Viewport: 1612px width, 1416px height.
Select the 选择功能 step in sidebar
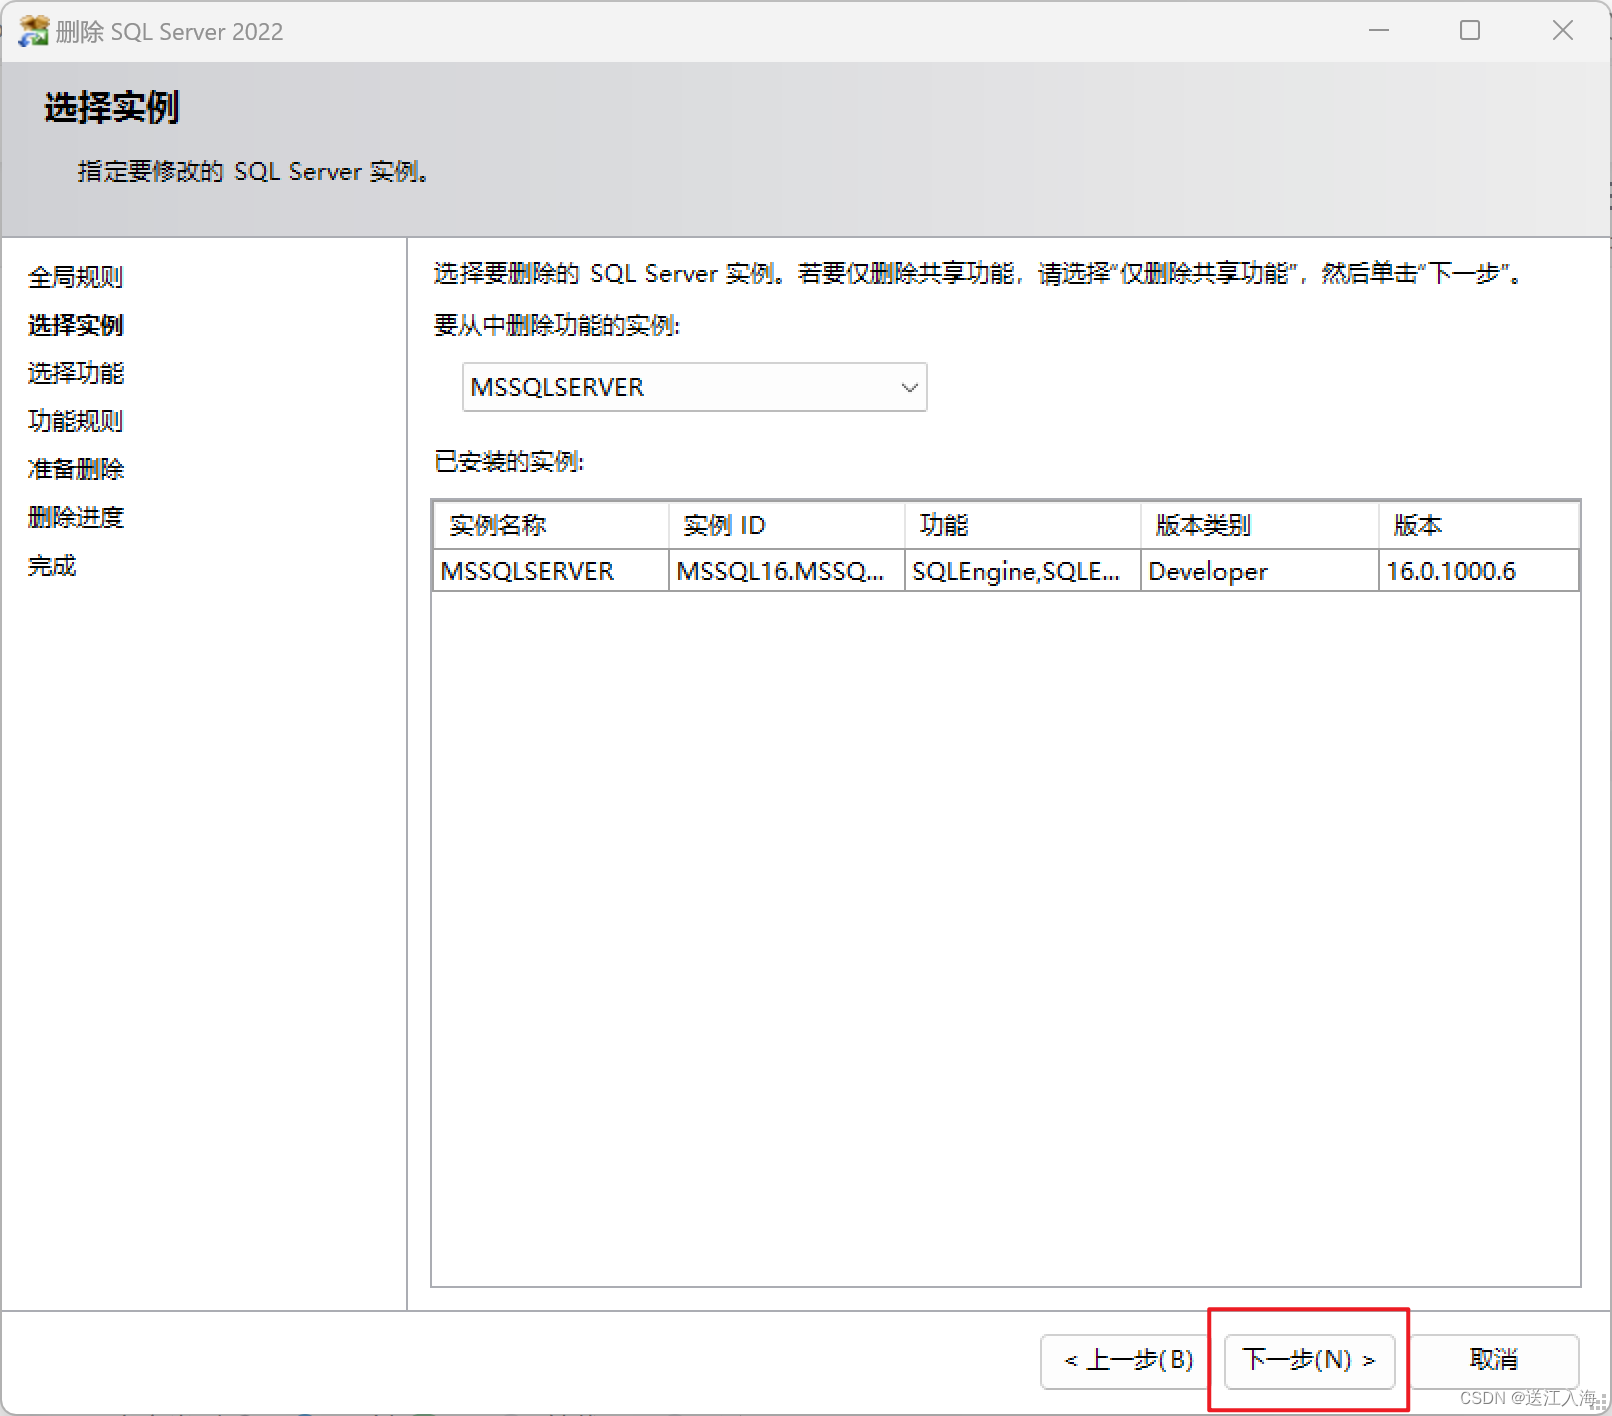[76, 373]
